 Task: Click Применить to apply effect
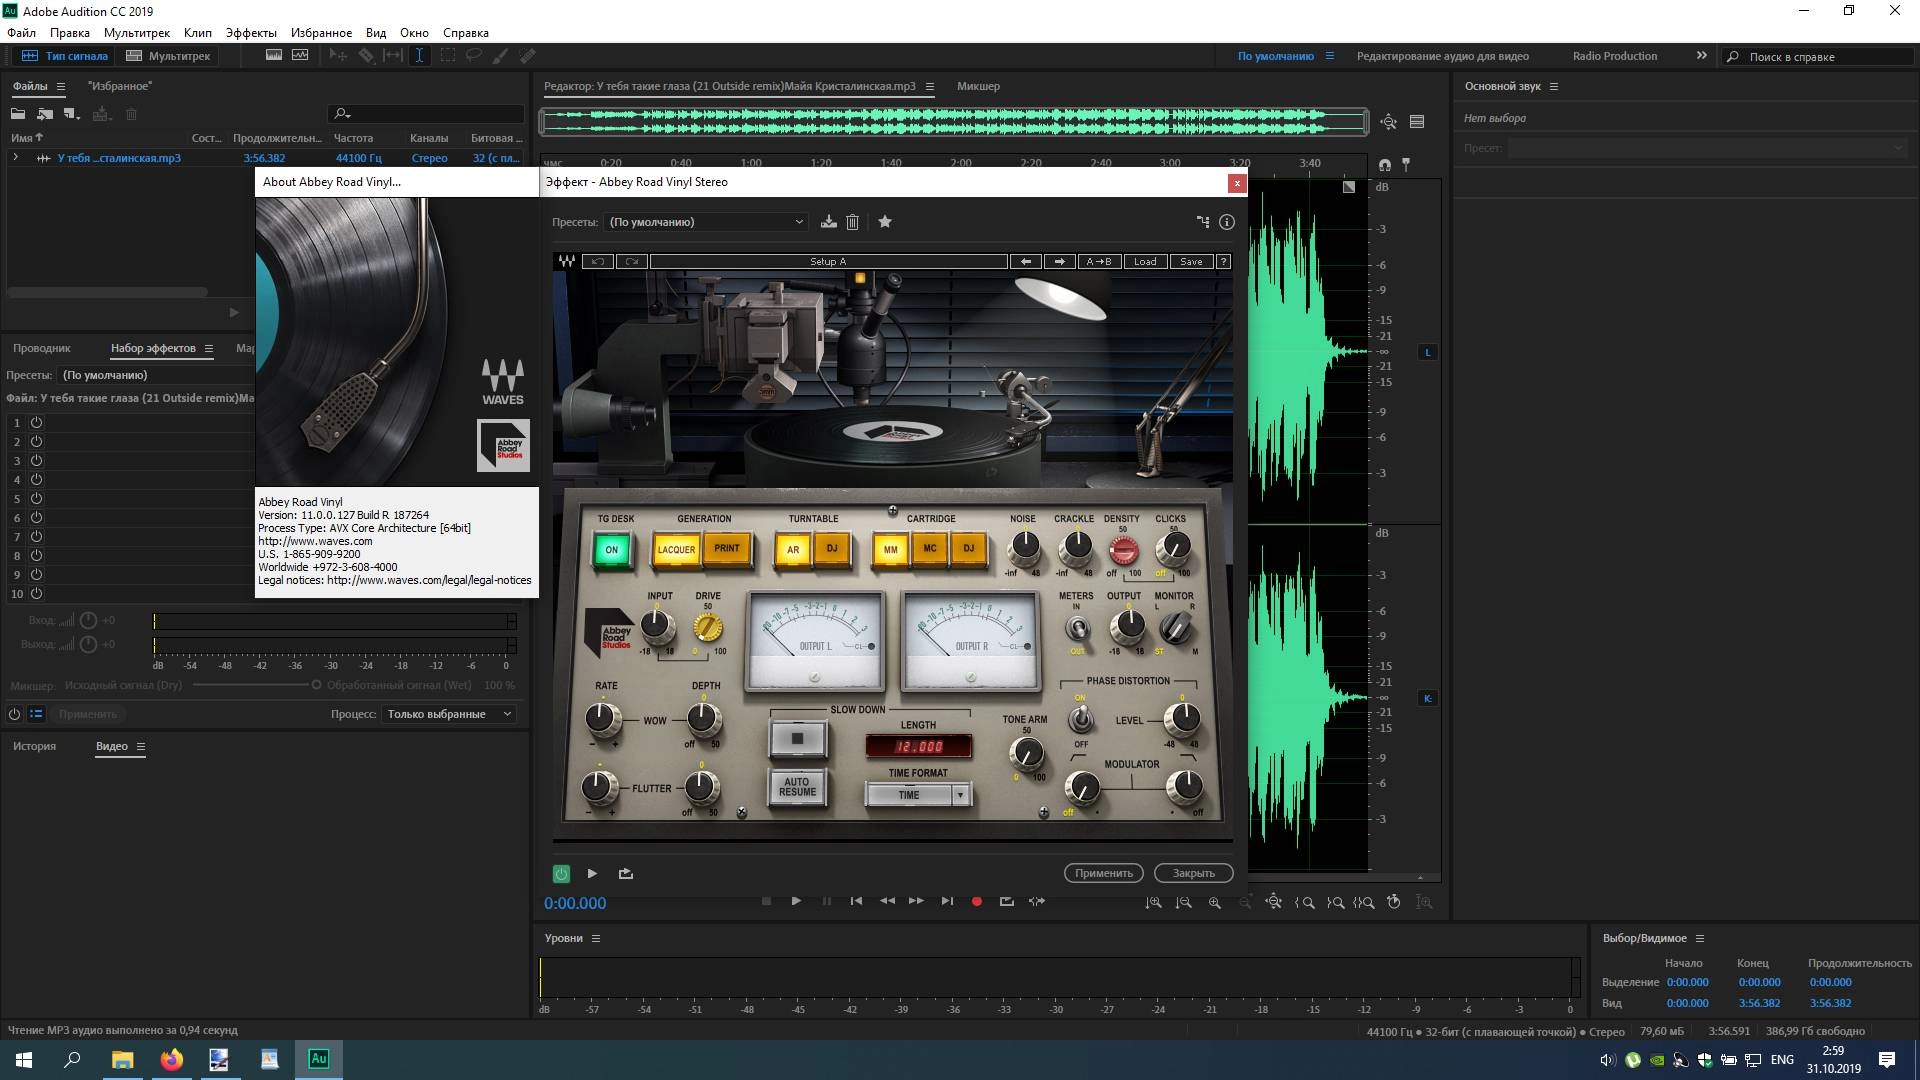click(x=1104, y=873)
